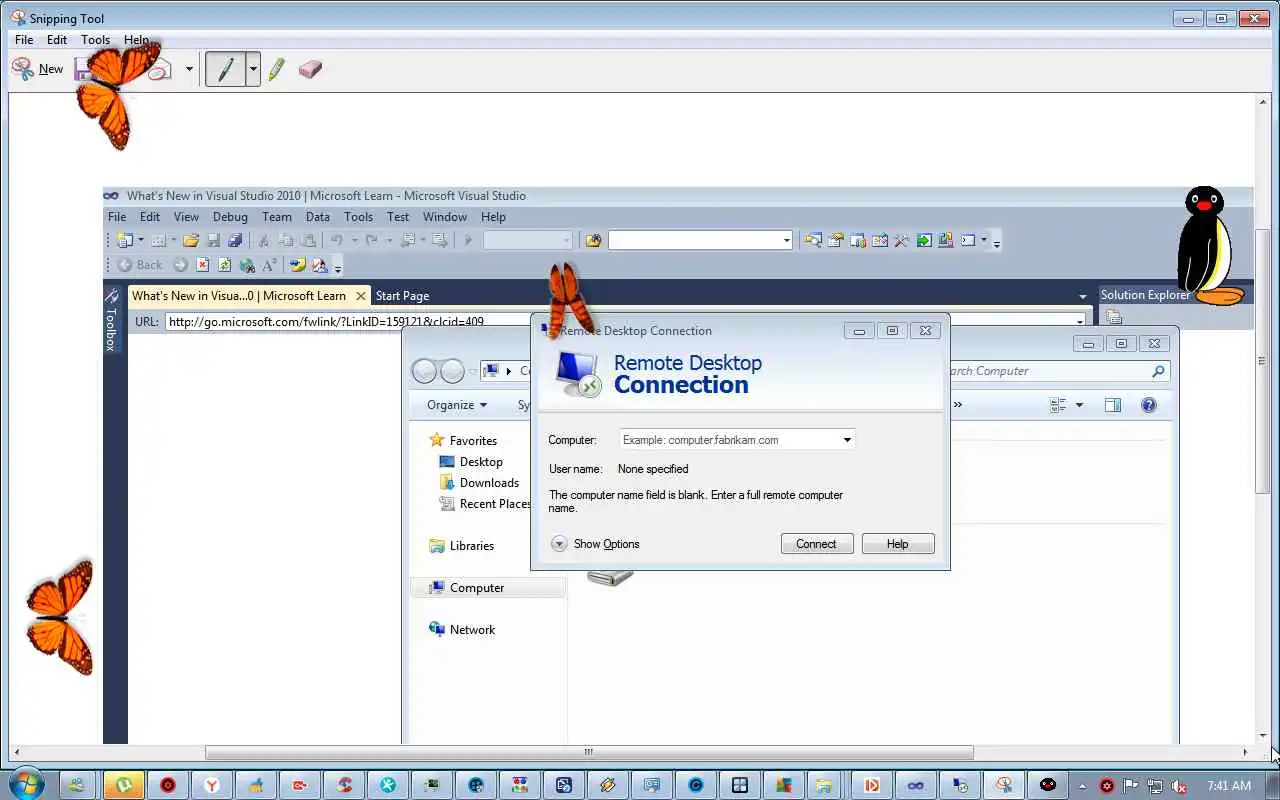Open the active documents list dropdown arrow
The image size is (1280, 800).
(1082, 296)
